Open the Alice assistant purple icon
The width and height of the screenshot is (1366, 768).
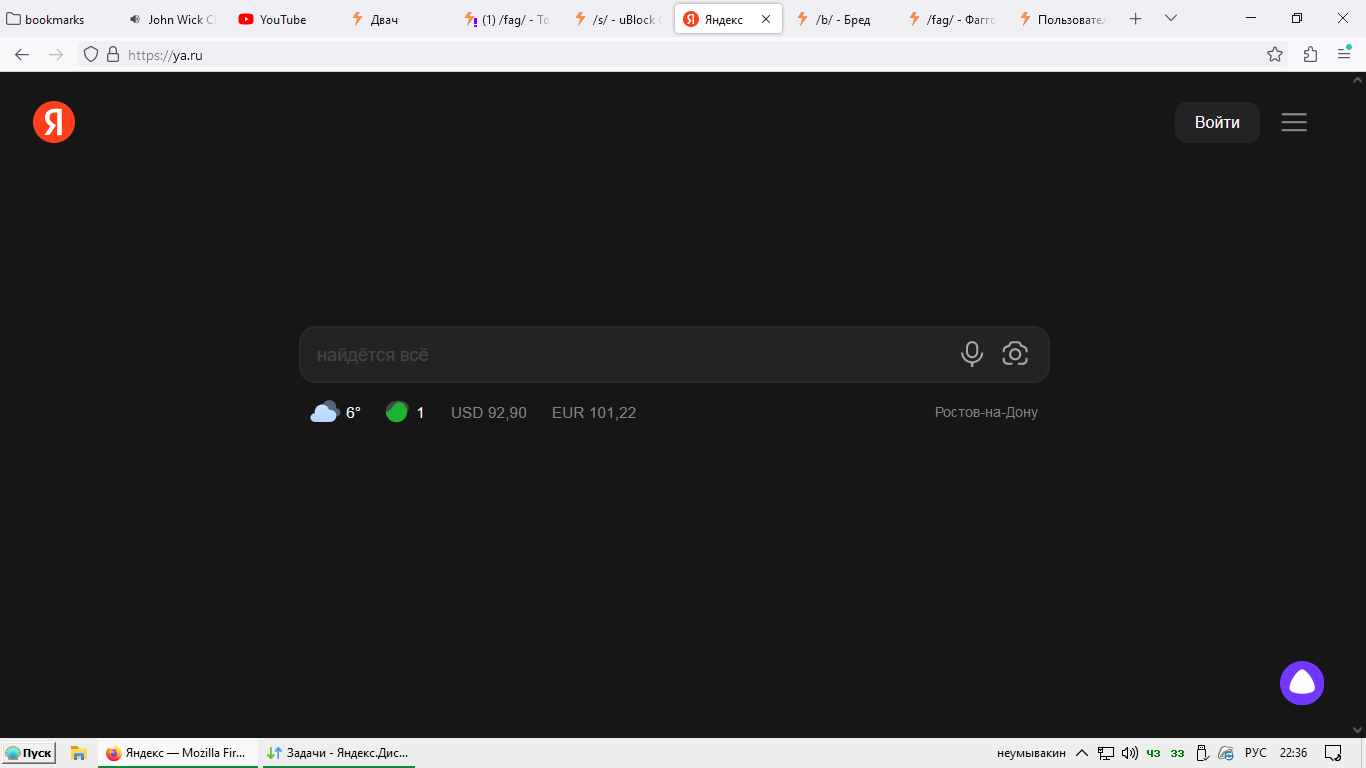(1301, 683)
